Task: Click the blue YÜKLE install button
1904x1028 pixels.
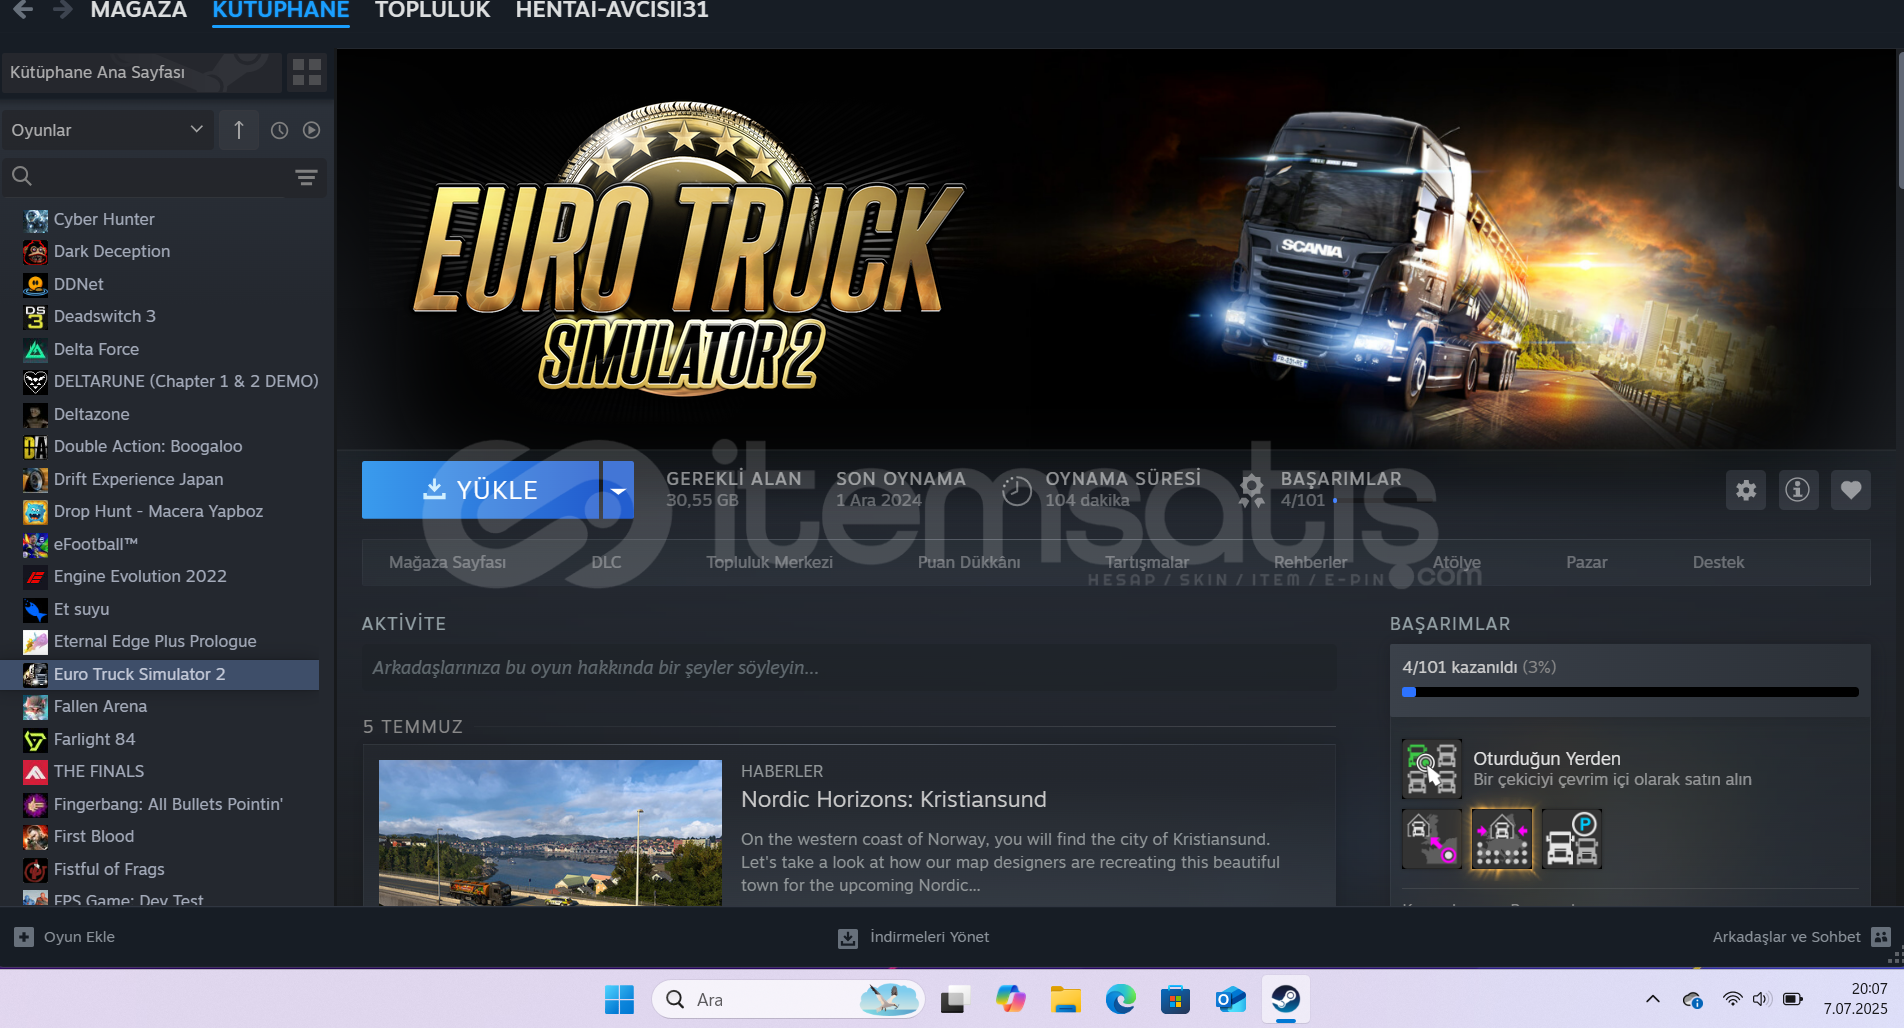Action: (481, 490)
